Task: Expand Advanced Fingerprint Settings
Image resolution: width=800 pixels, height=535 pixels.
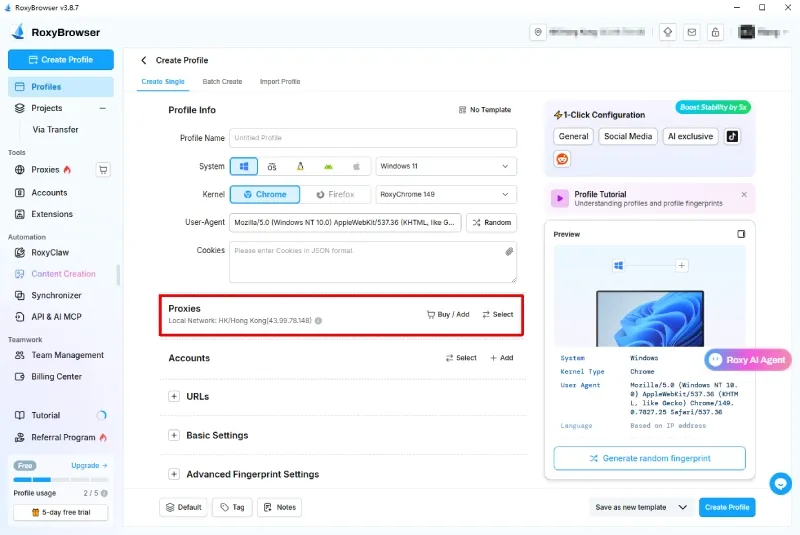Action: [x=174, y=474]
